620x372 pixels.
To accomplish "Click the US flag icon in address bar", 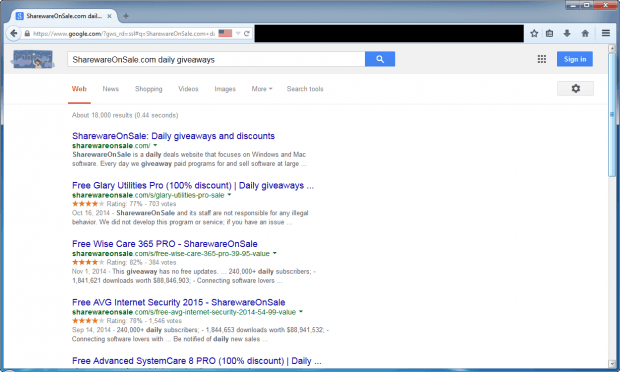I will (x=225, y=34).
